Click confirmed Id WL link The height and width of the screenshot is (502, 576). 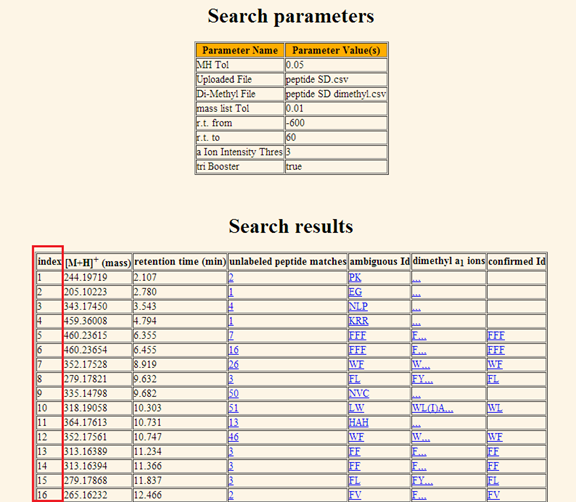click(495, 408)
